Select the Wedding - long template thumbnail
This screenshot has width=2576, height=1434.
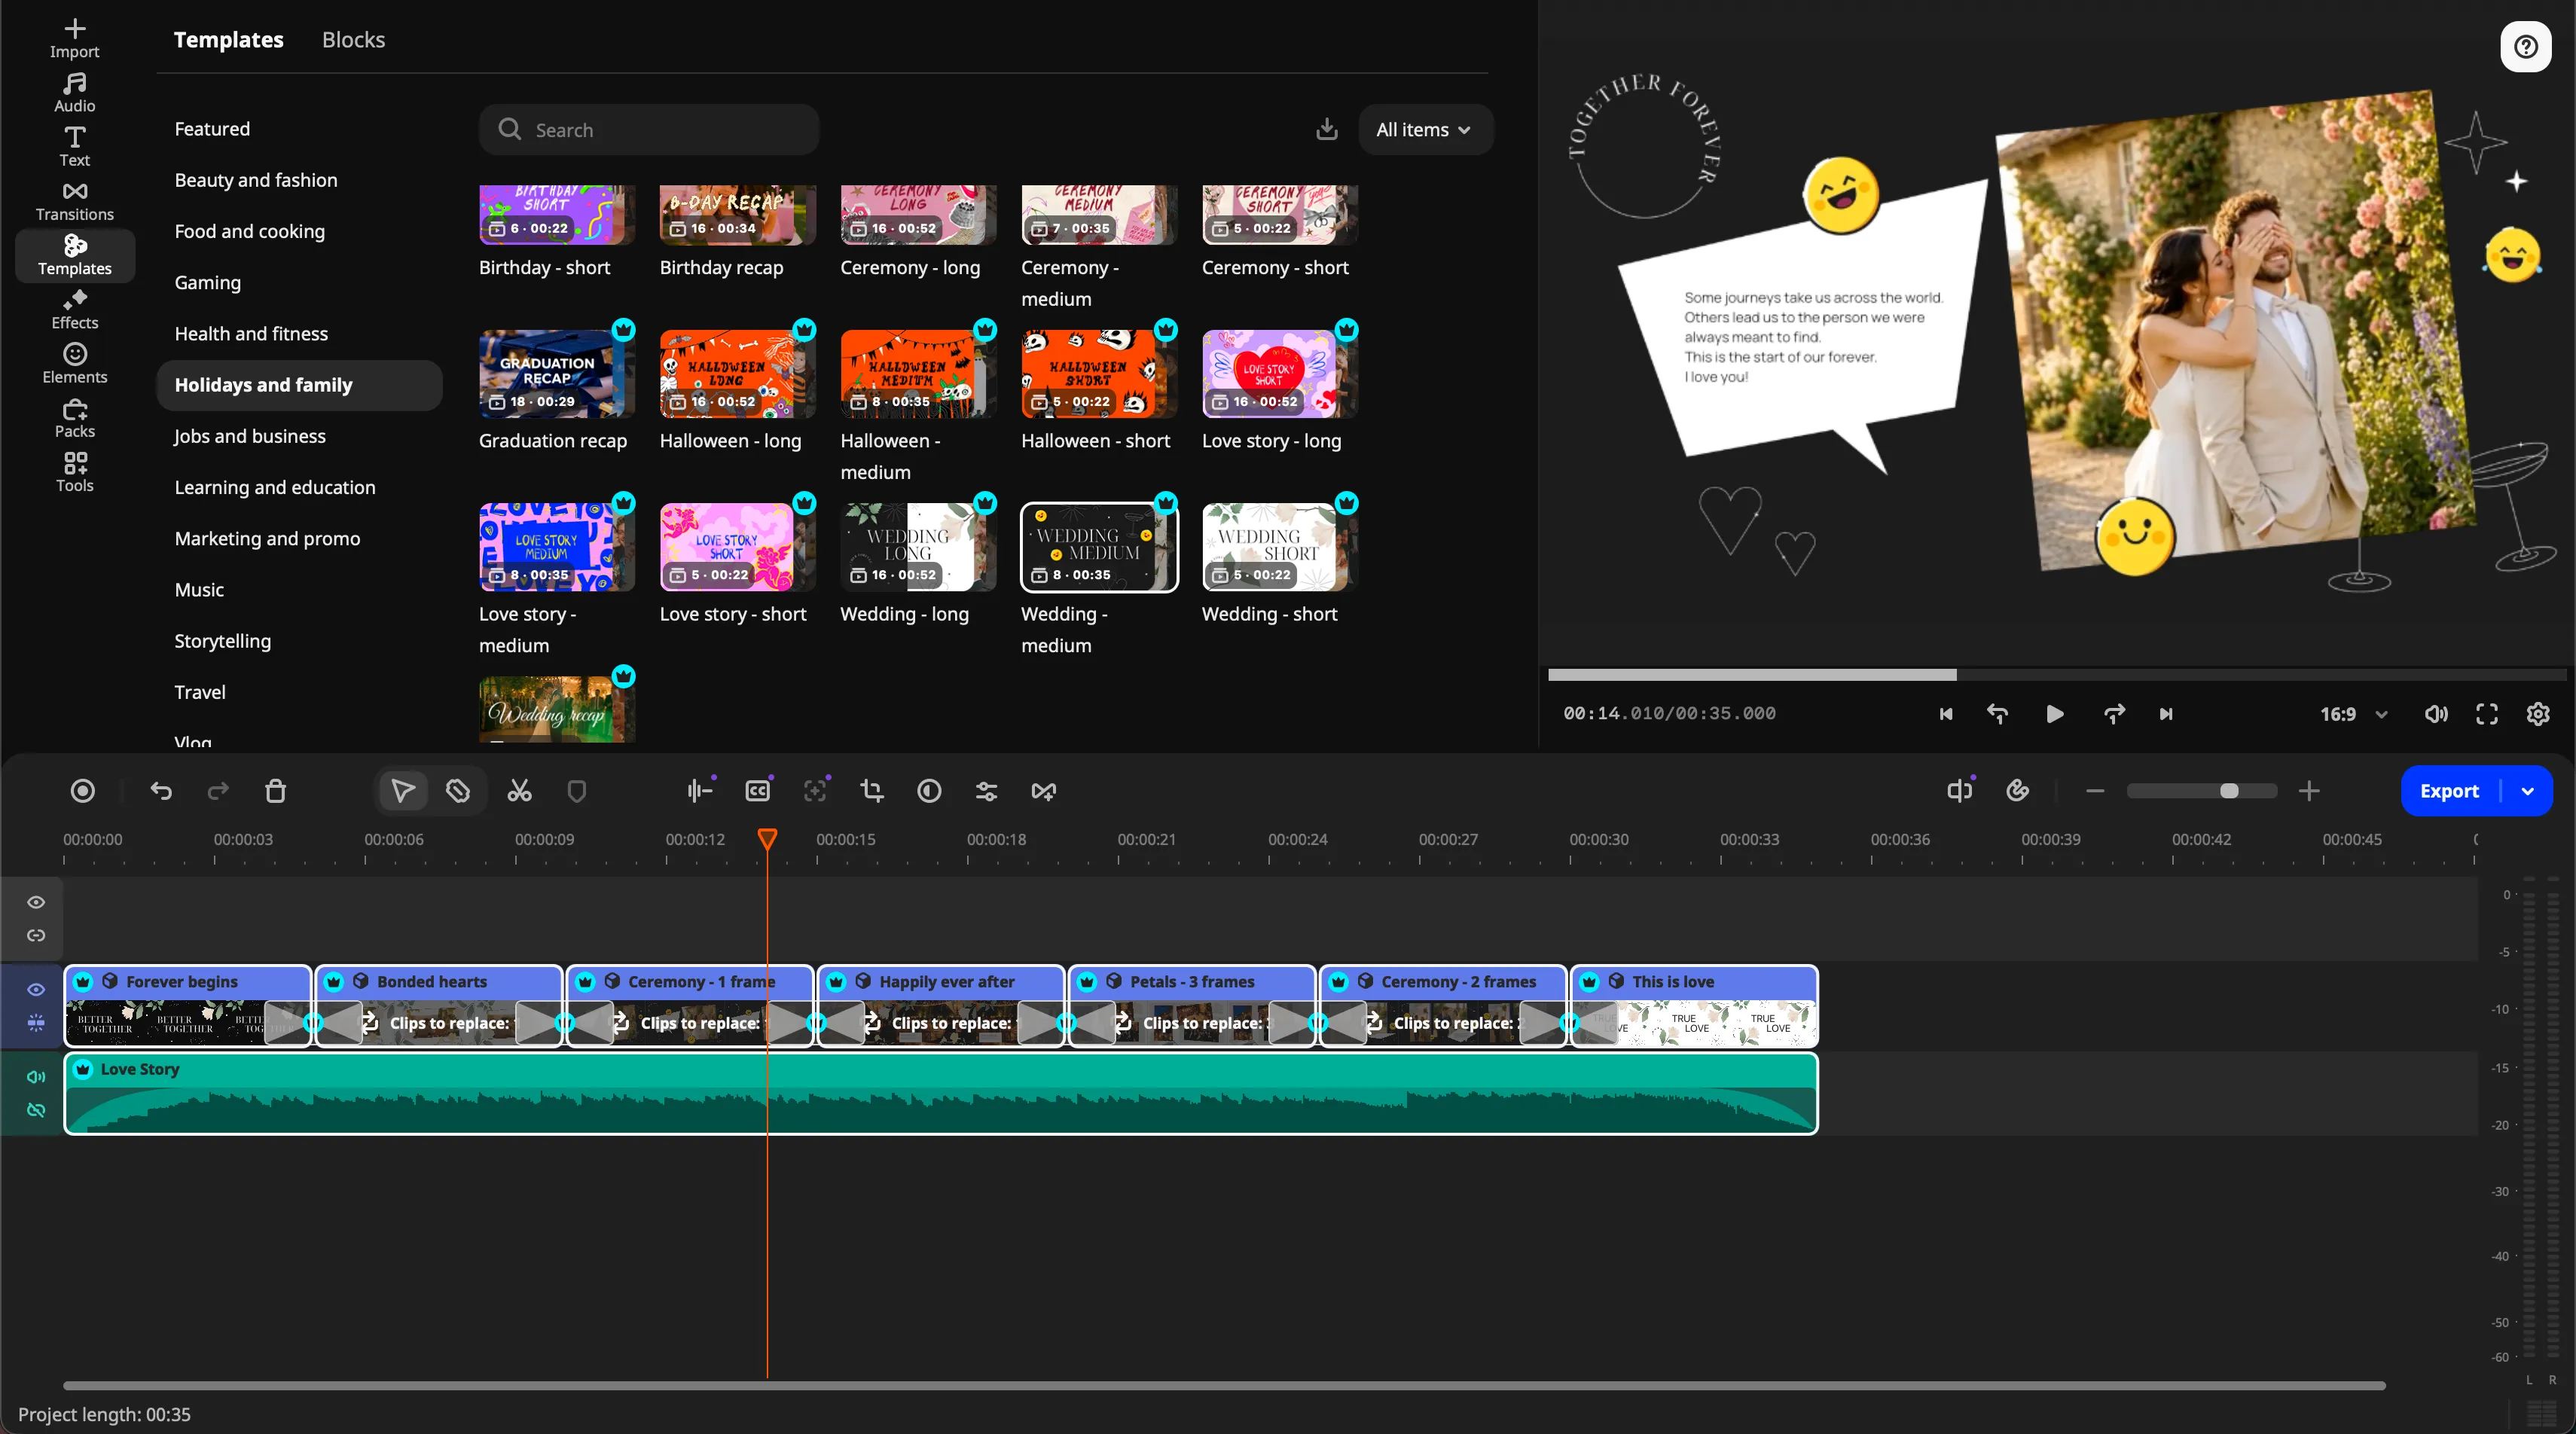coord(917,546)
